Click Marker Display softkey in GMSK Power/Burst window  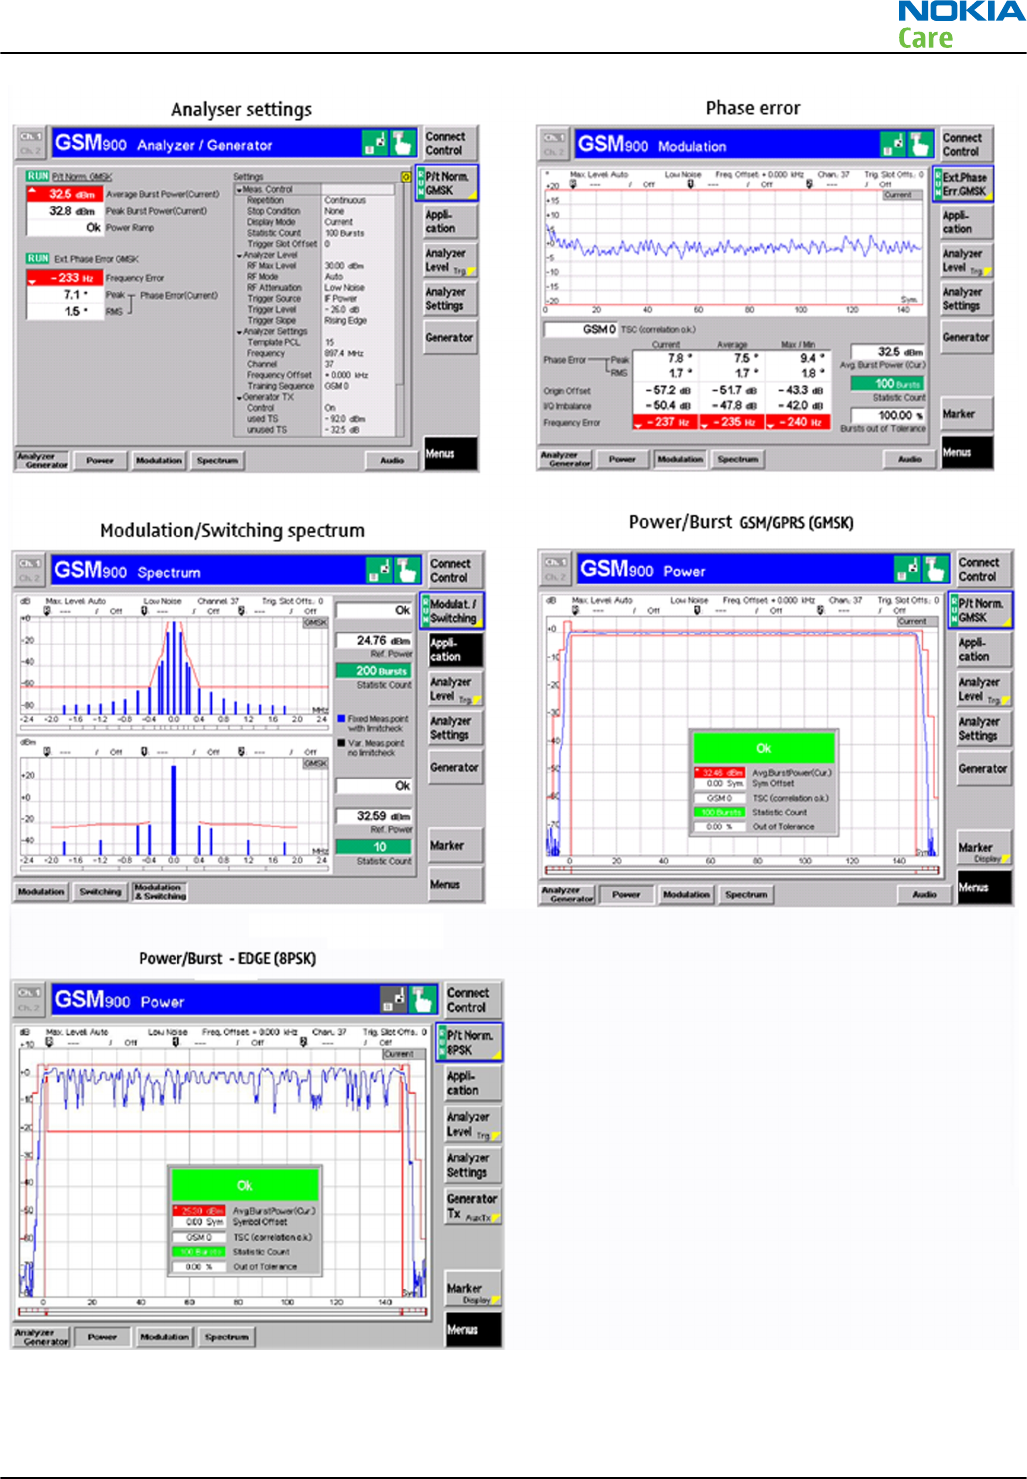tap(983, 849)
